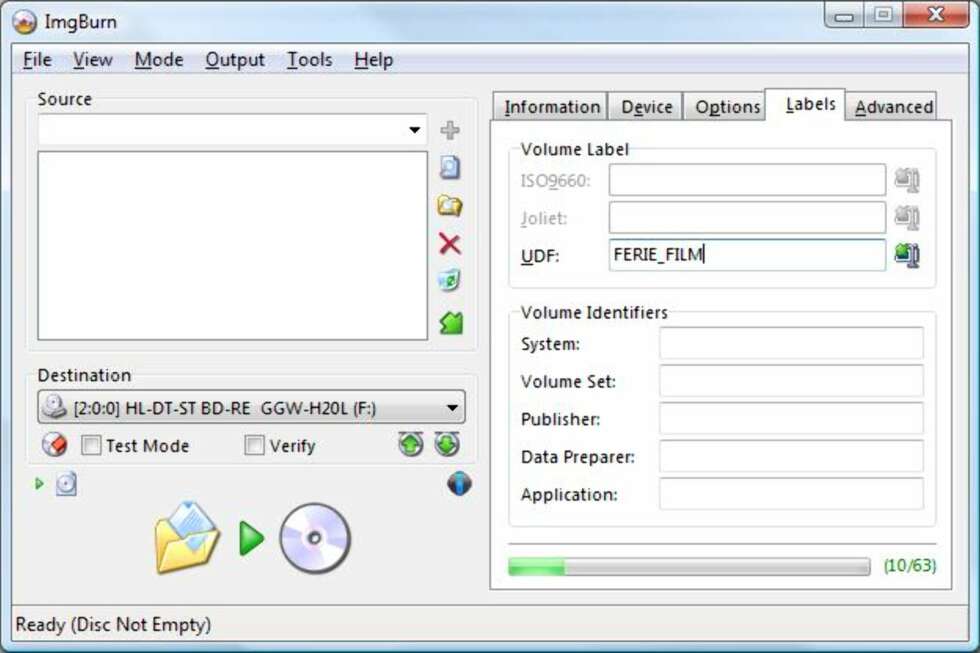Click the Joliet label field
Viewport: 980px width, 653px height.
point(747,217)
